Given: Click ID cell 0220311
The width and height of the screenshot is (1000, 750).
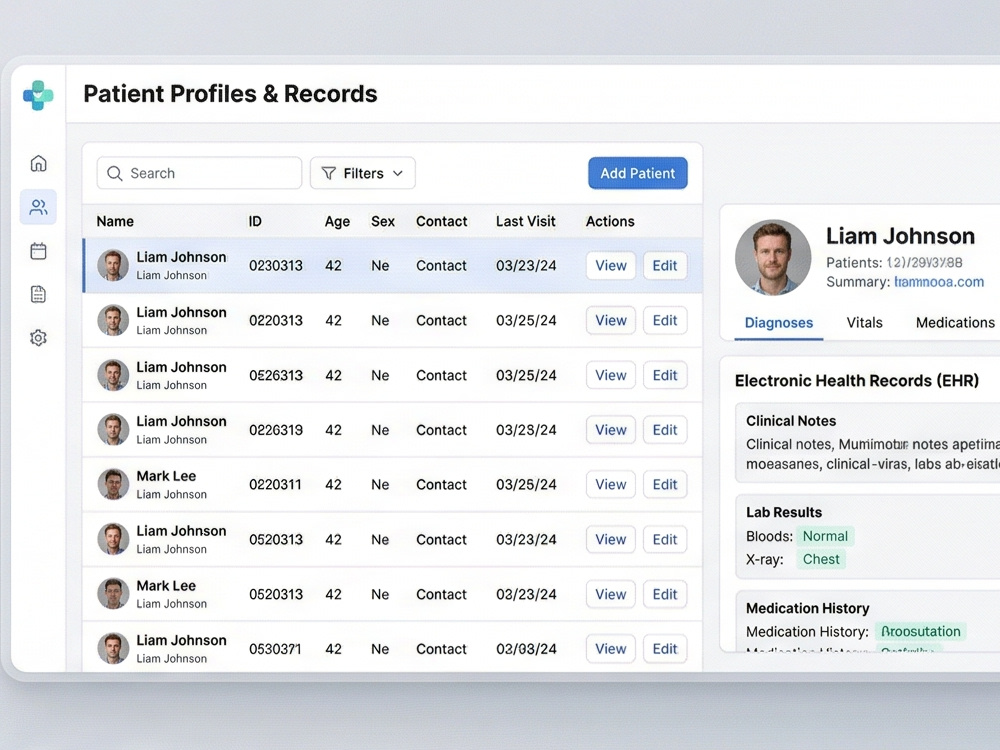Looking at the screenshot, I should click(x=275, y=485).
